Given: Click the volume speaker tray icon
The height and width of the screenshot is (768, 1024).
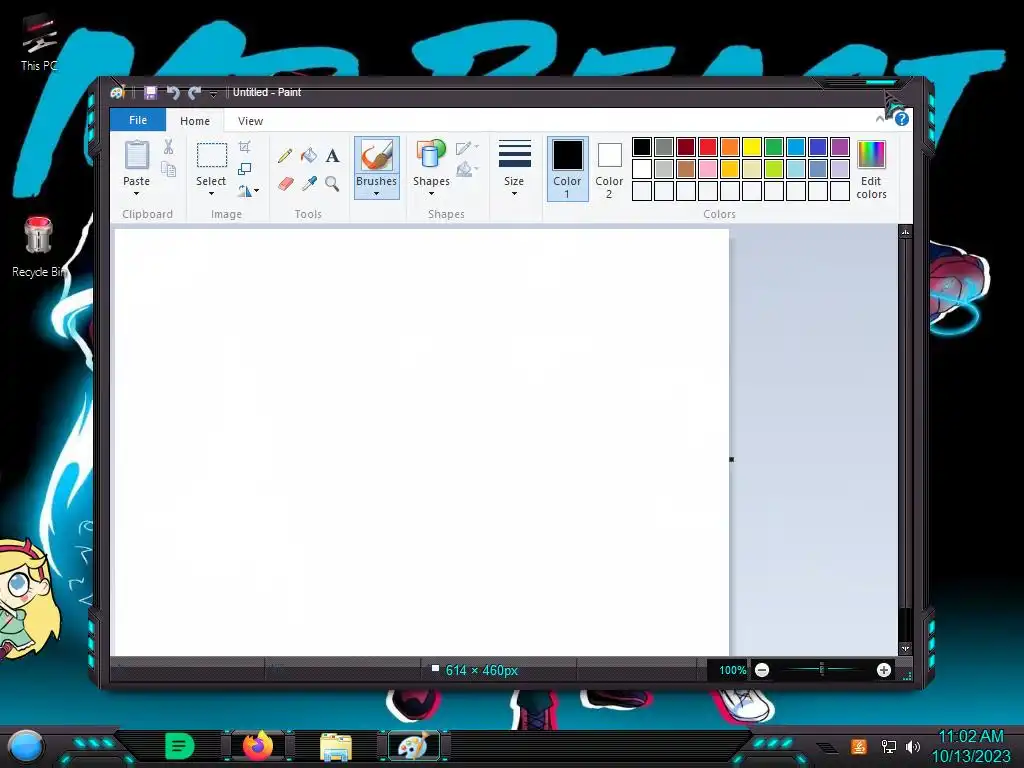Looking at the screenshot, I should tap(913, 746).
